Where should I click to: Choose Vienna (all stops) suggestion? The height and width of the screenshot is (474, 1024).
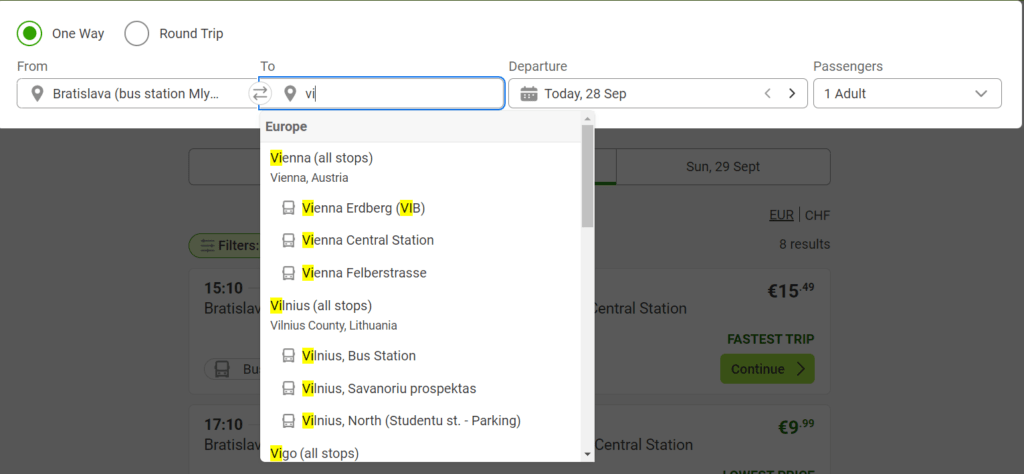(321, 158)
